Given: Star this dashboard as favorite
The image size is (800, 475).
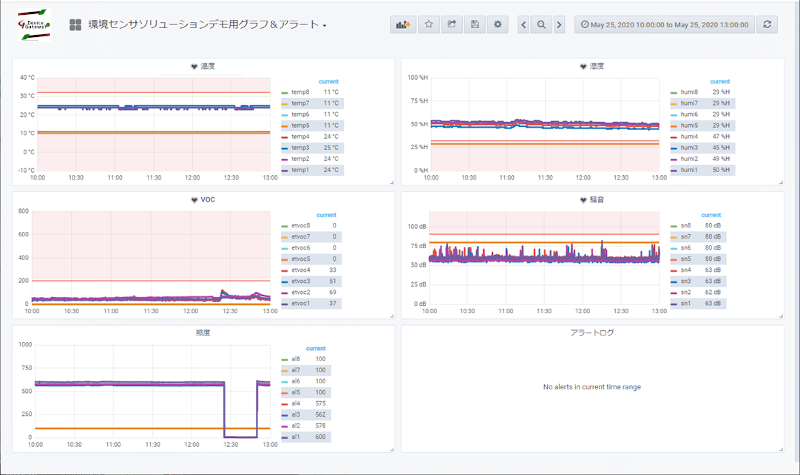Looking at the screenshot, I should coord(428,24).
